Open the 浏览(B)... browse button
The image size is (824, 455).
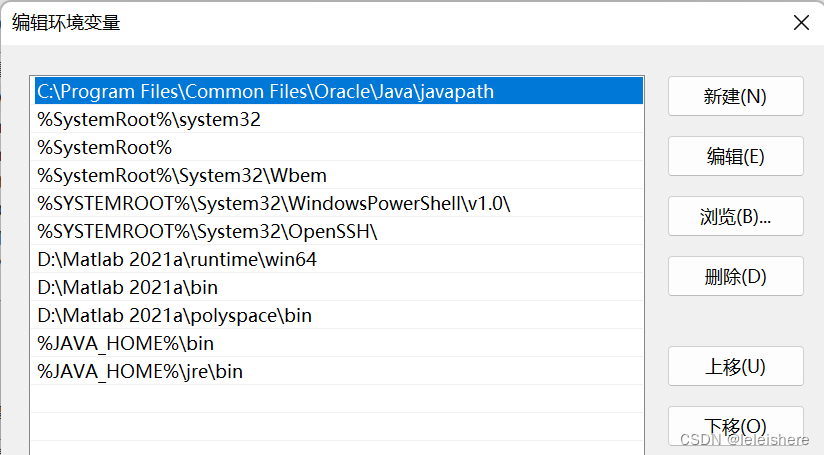click(x=735, y=216)
